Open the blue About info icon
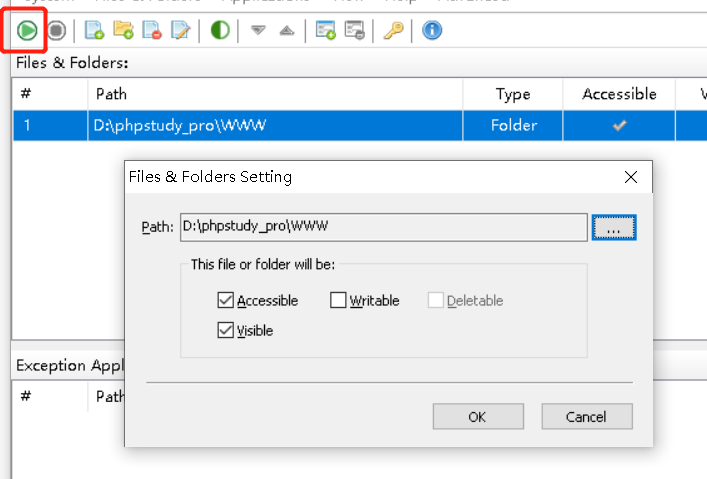 tap(432, 31)
